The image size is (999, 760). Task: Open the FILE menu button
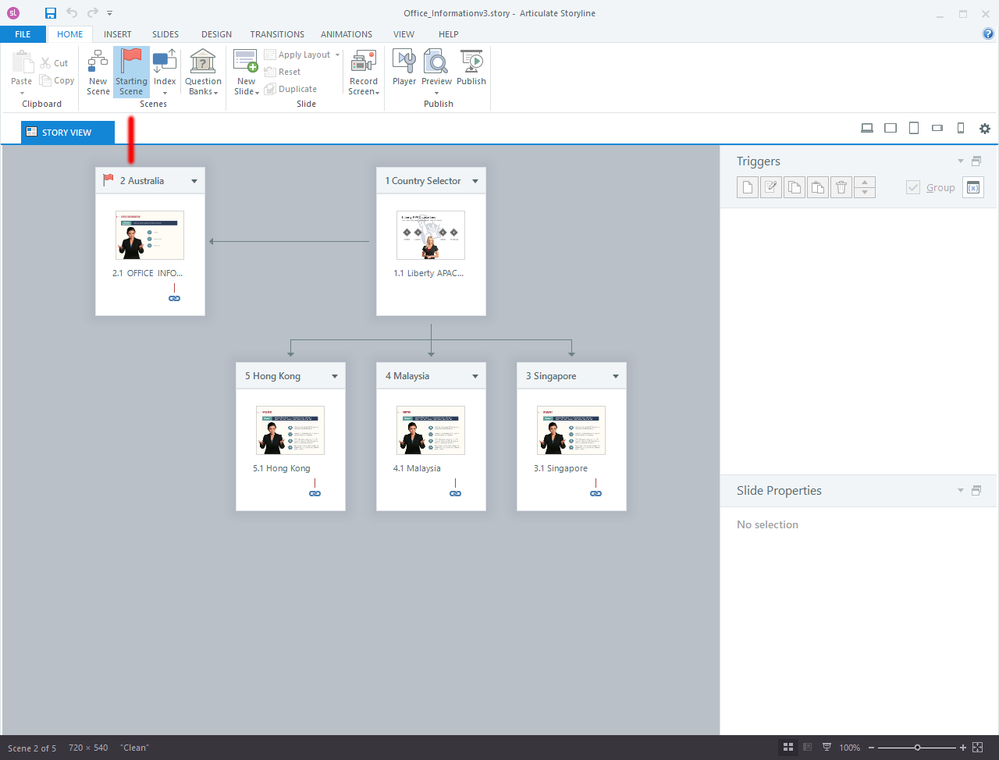coord(22,34)
